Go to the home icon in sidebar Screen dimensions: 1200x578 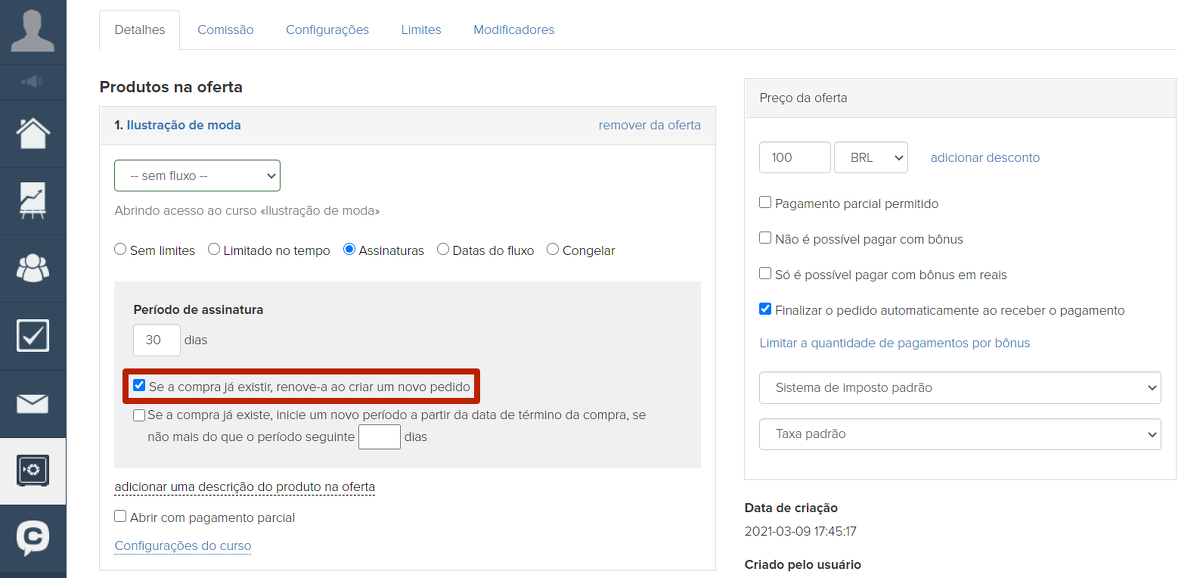pyautogui.click(x=33, y=133)
